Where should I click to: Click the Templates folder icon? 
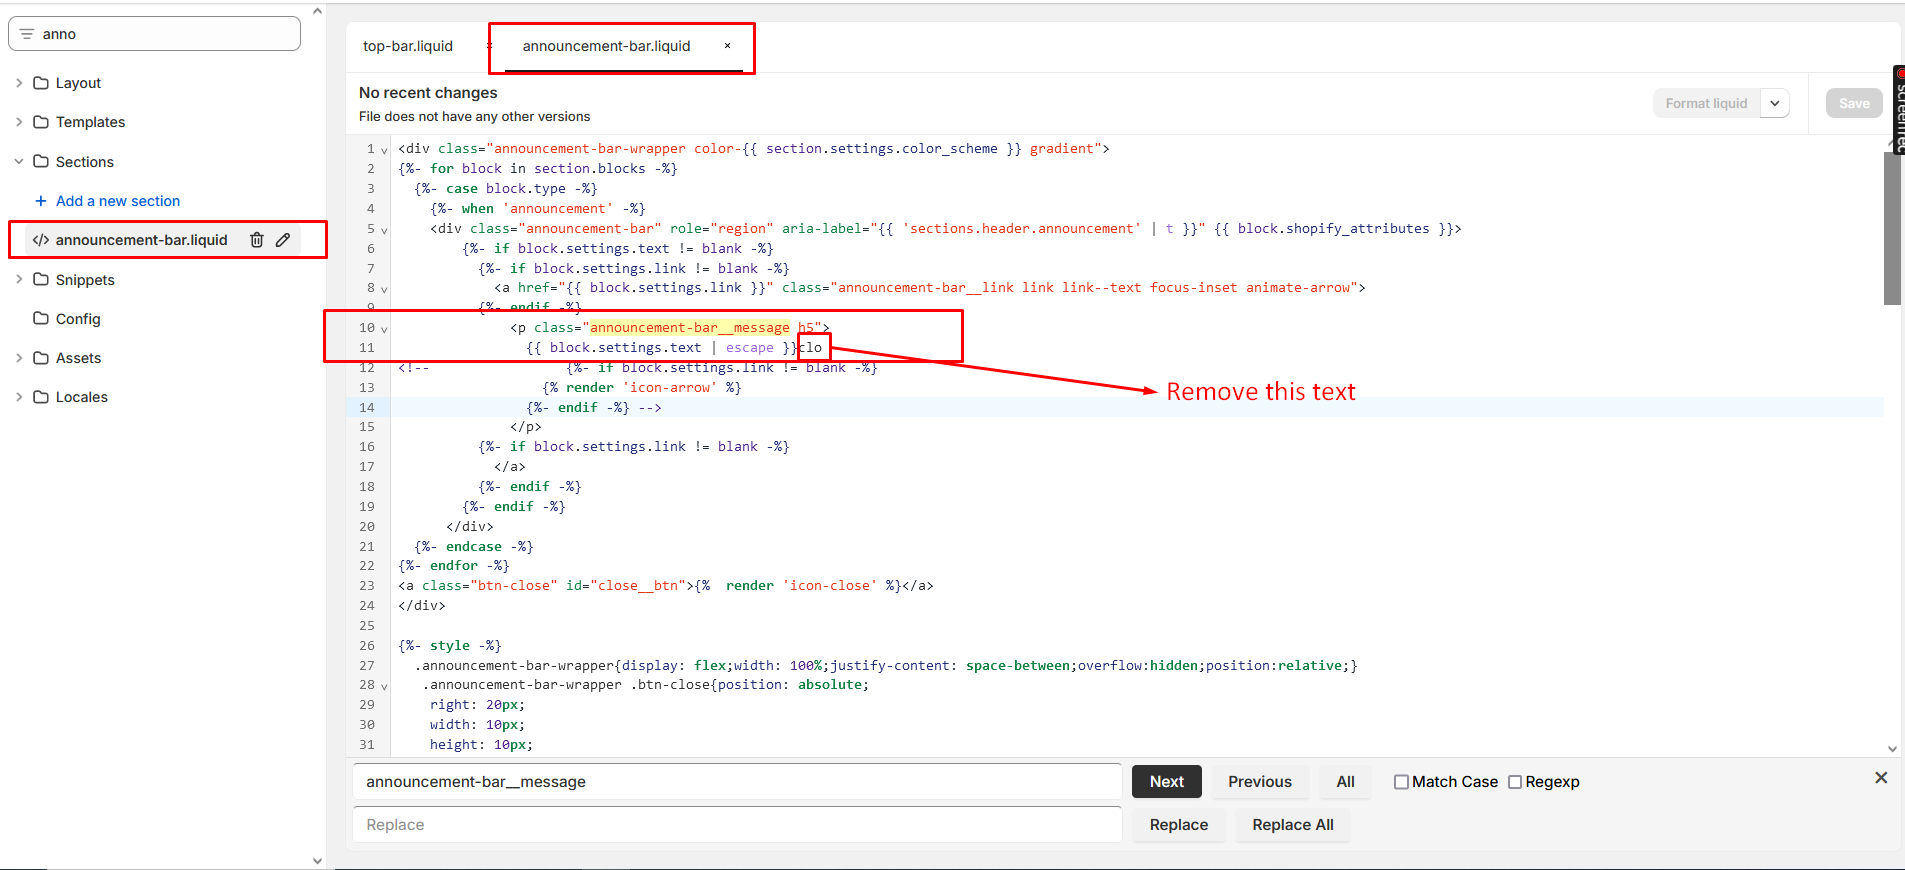(41, 122)
